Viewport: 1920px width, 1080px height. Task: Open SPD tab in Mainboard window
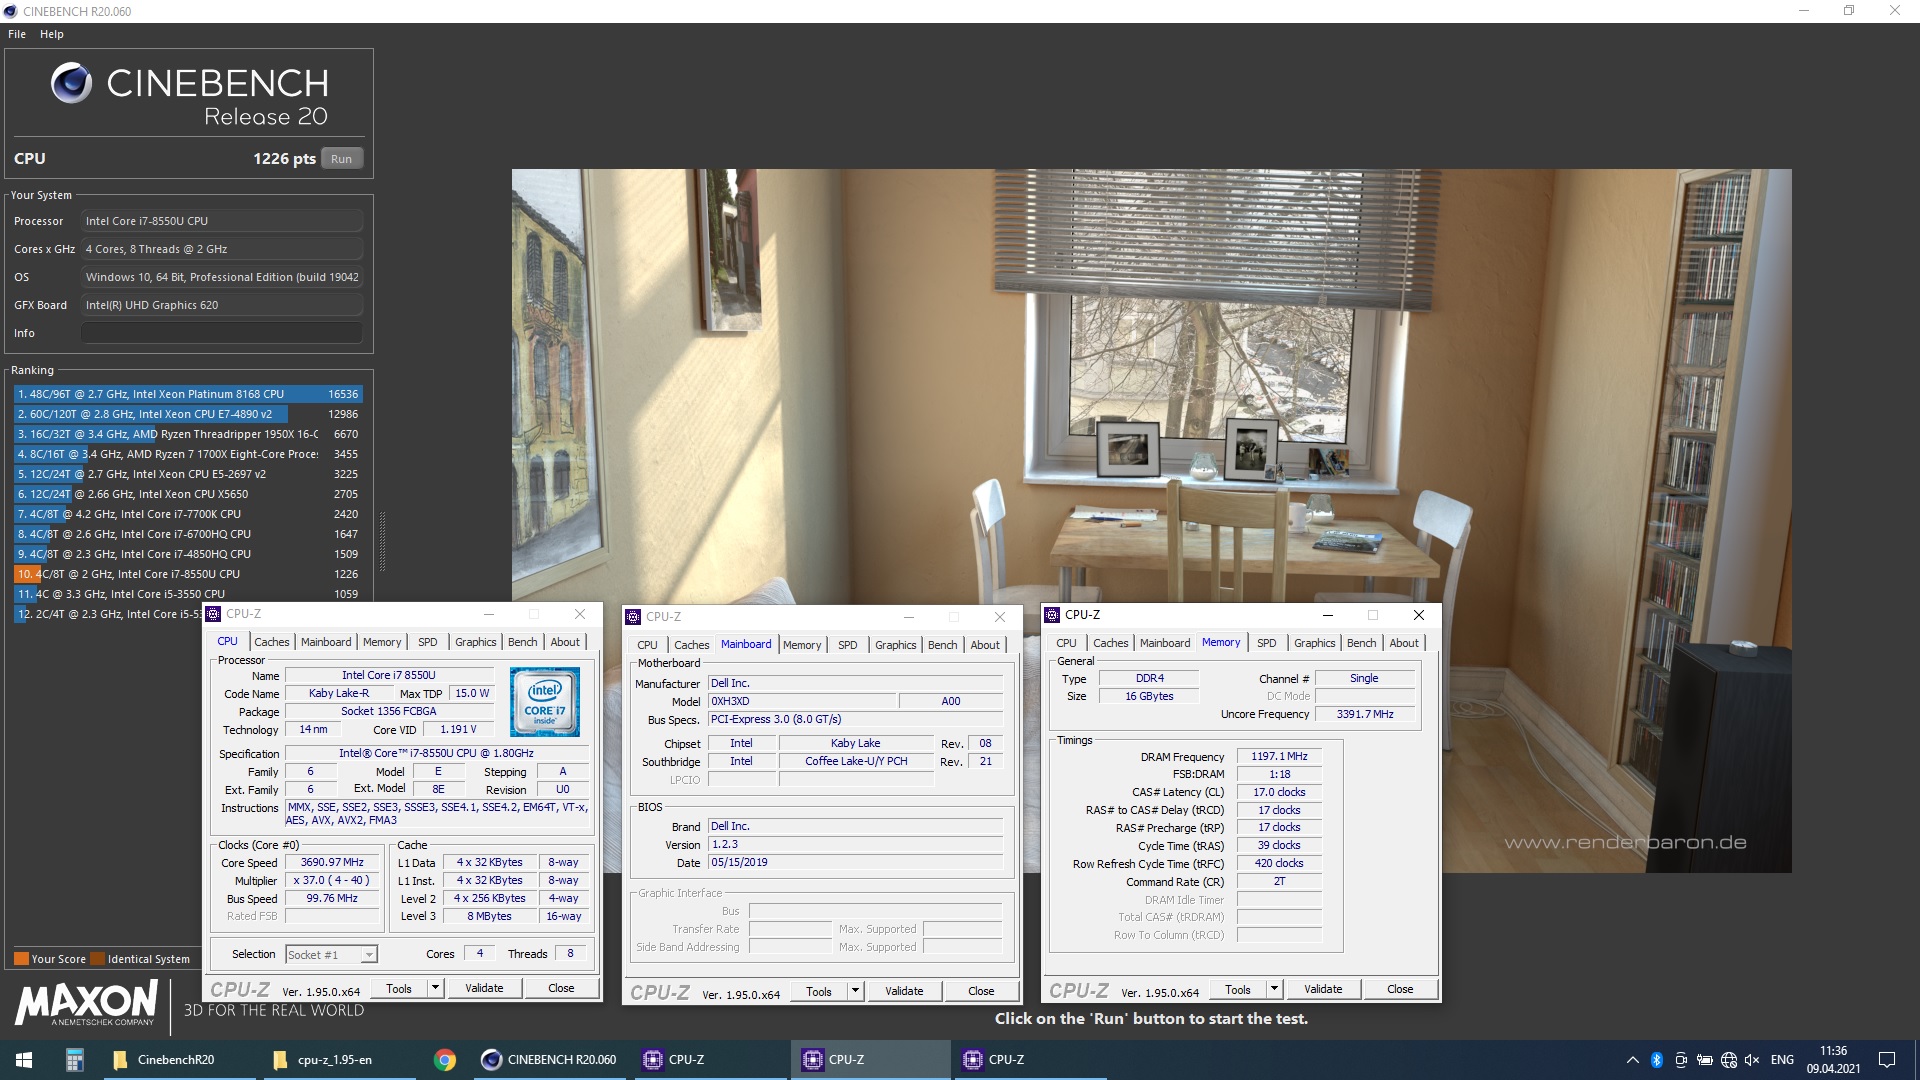tap(847, 645)
